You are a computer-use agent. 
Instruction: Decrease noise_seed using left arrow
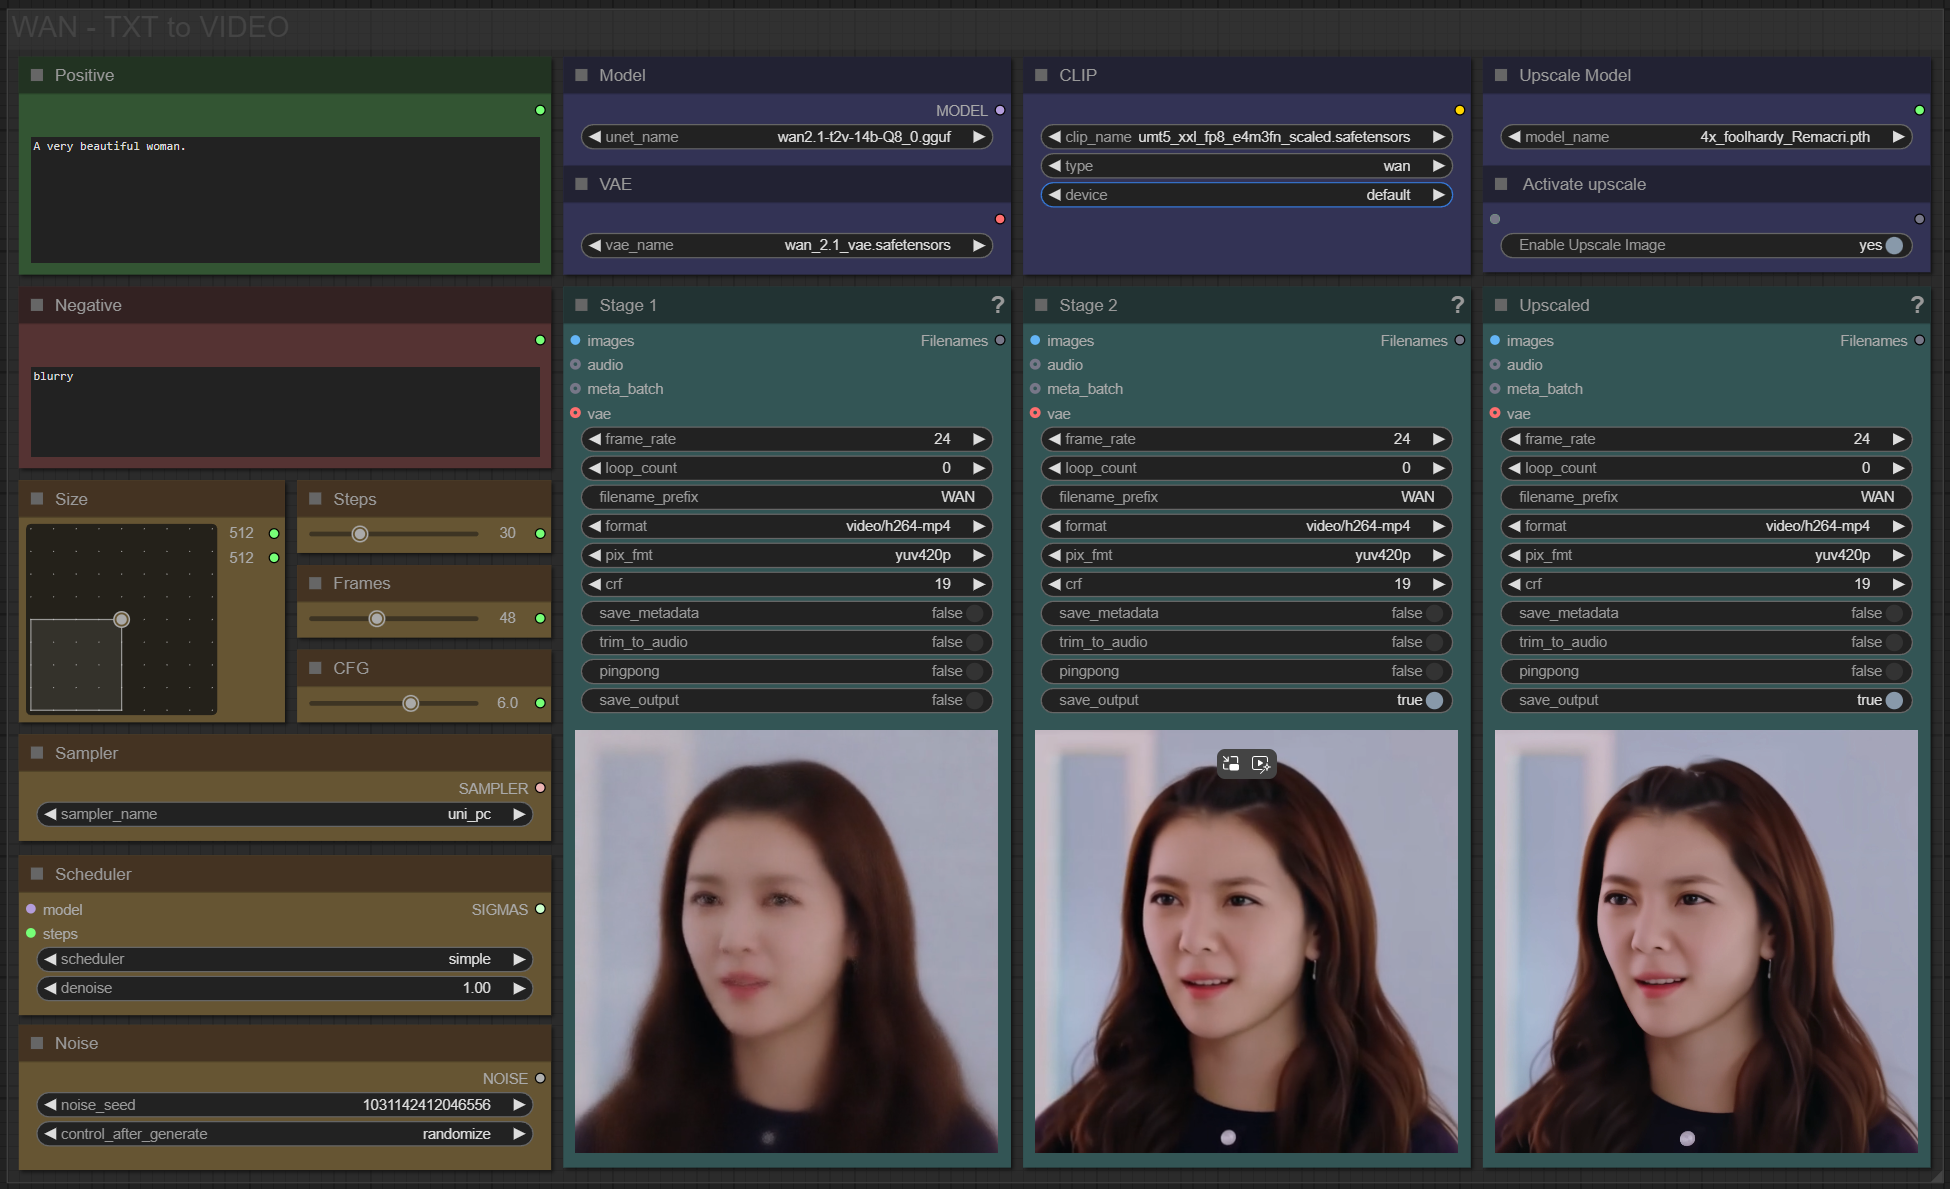50,1105
